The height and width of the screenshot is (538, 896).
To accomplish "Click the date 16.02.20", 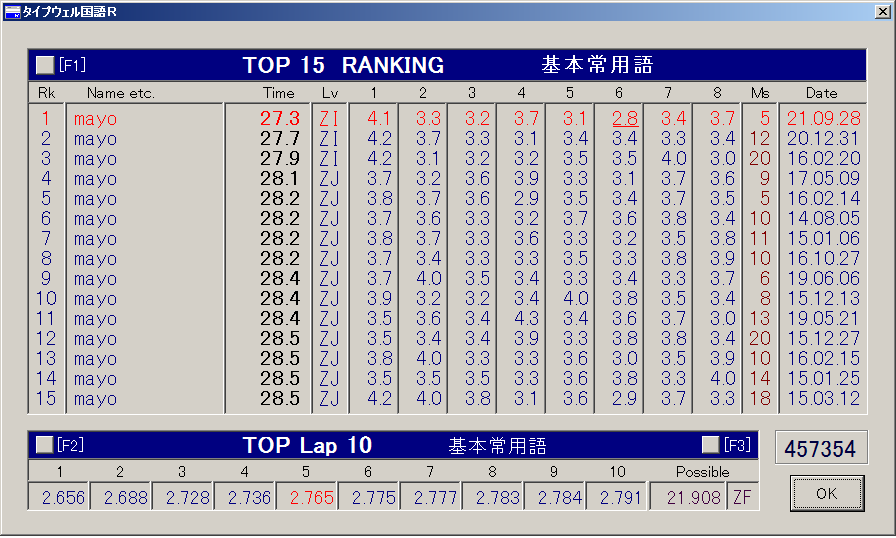I will (823, 158).
